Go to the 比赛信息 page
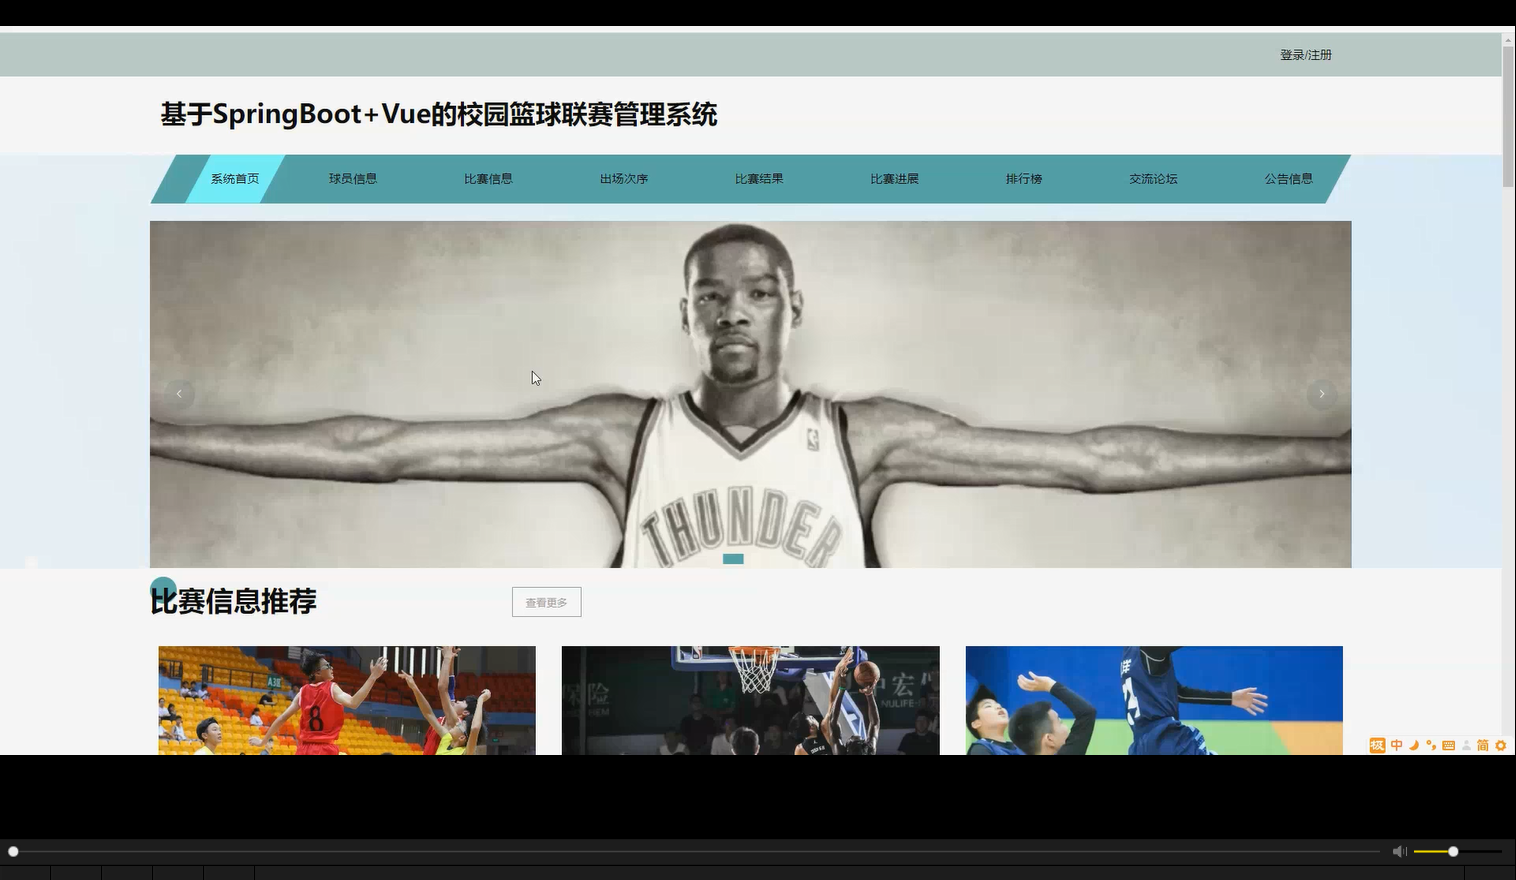 (x=488, y=179)
